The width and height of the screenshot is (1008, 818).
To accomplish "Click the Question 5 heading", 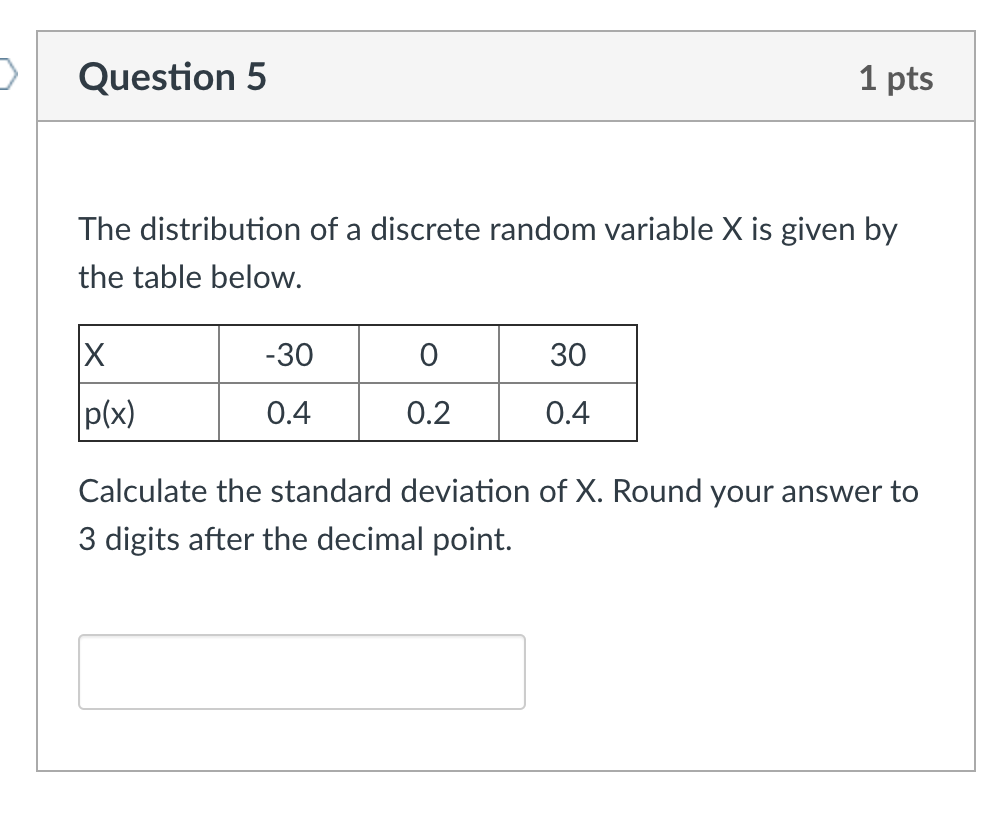I will 172,76.
